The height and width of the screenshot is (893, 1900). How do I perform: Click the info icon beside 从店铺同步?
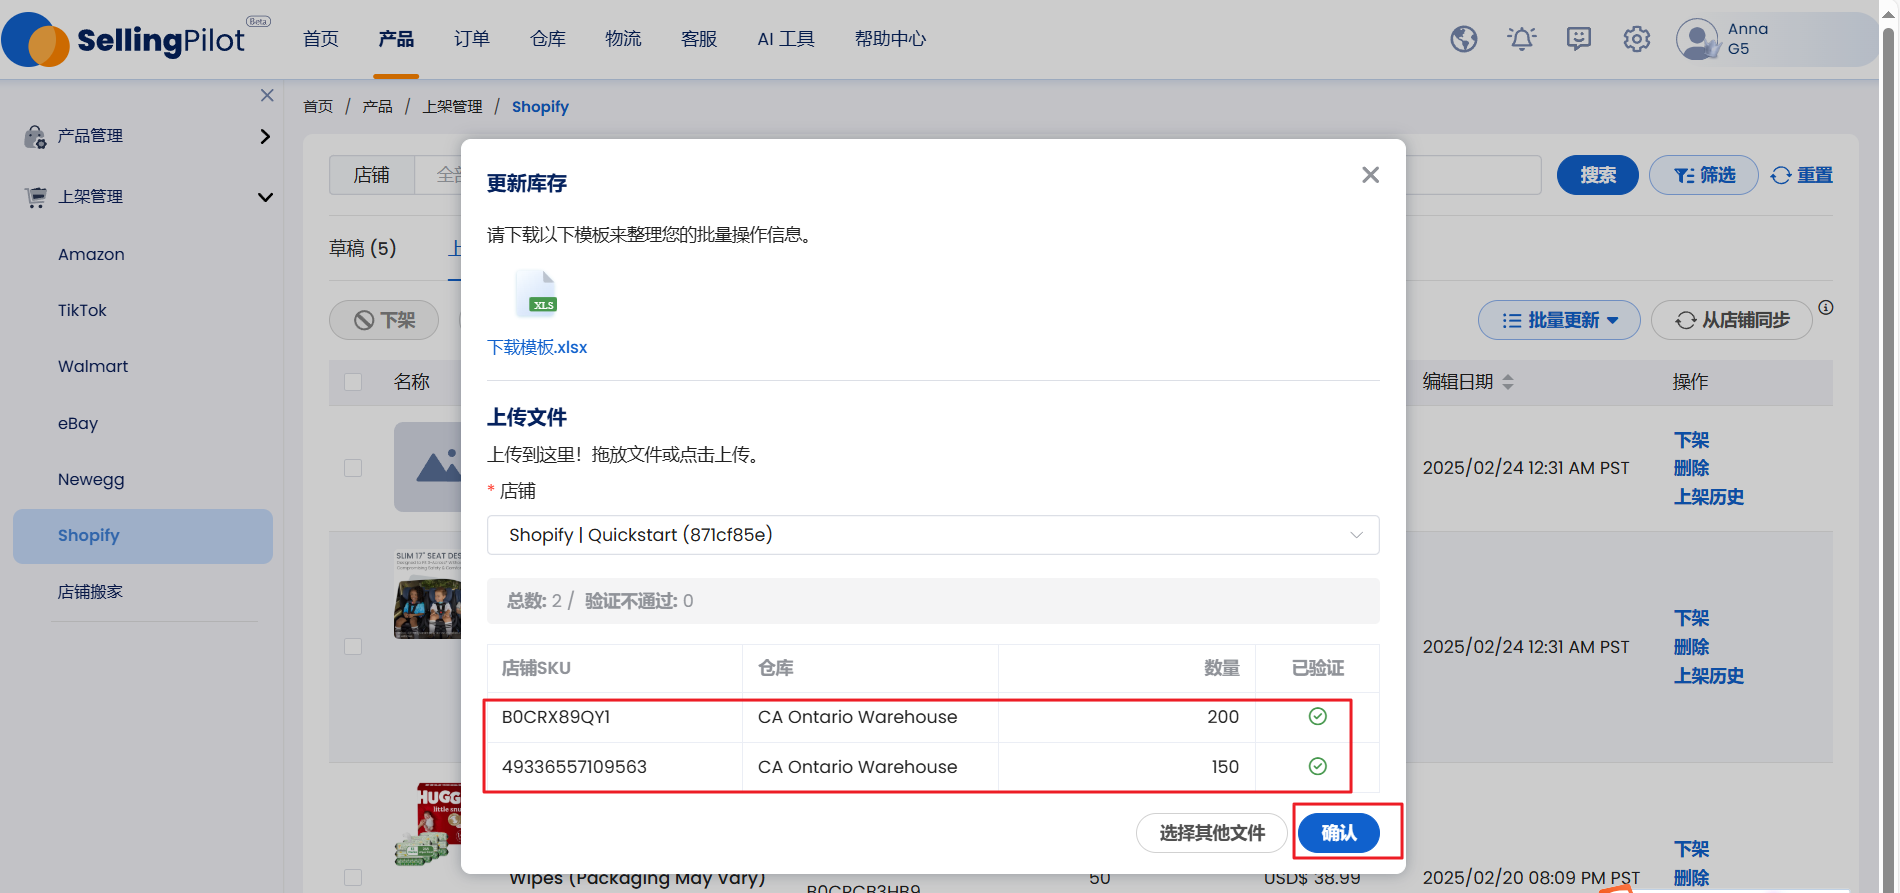click(1826, 307)
